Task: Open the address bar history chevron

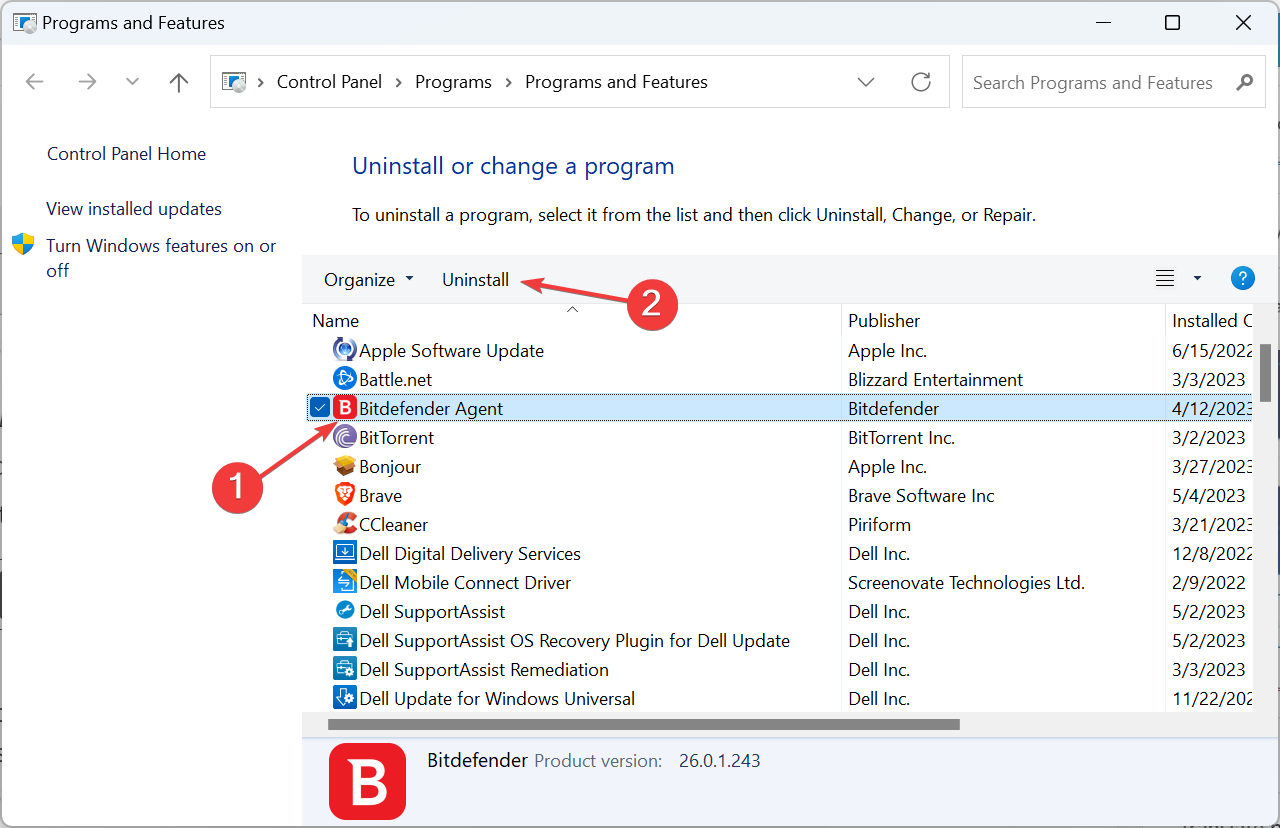Action: (866, 82)
